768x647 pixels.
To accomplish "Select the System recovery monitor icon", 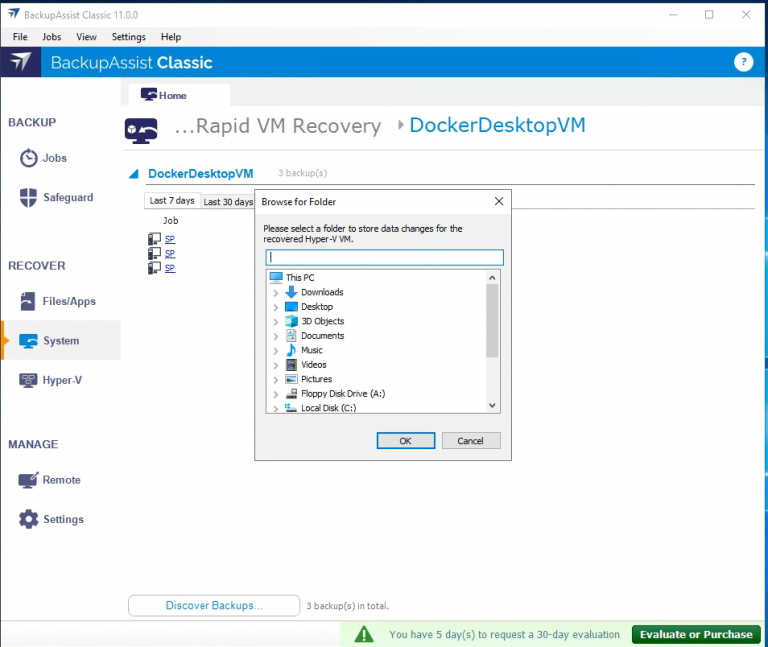I will pyautogui.click(x=29, y=341).
